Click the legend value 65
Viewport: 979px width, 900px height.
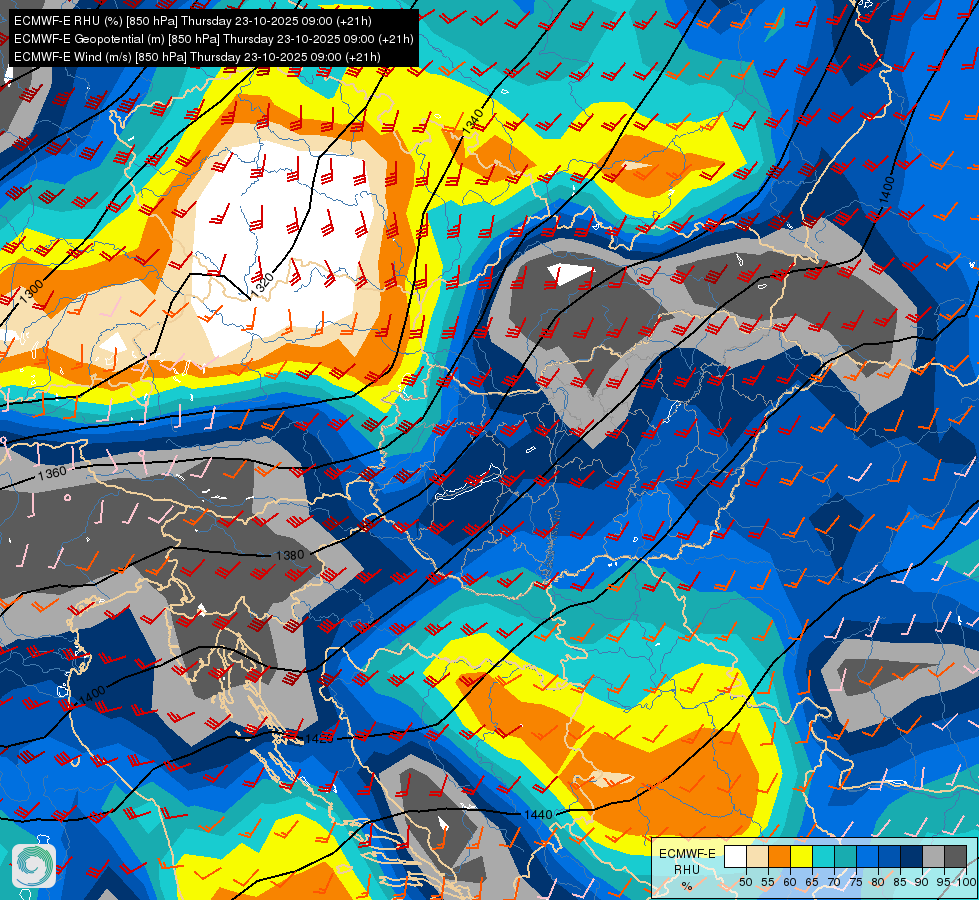[812, 882]
